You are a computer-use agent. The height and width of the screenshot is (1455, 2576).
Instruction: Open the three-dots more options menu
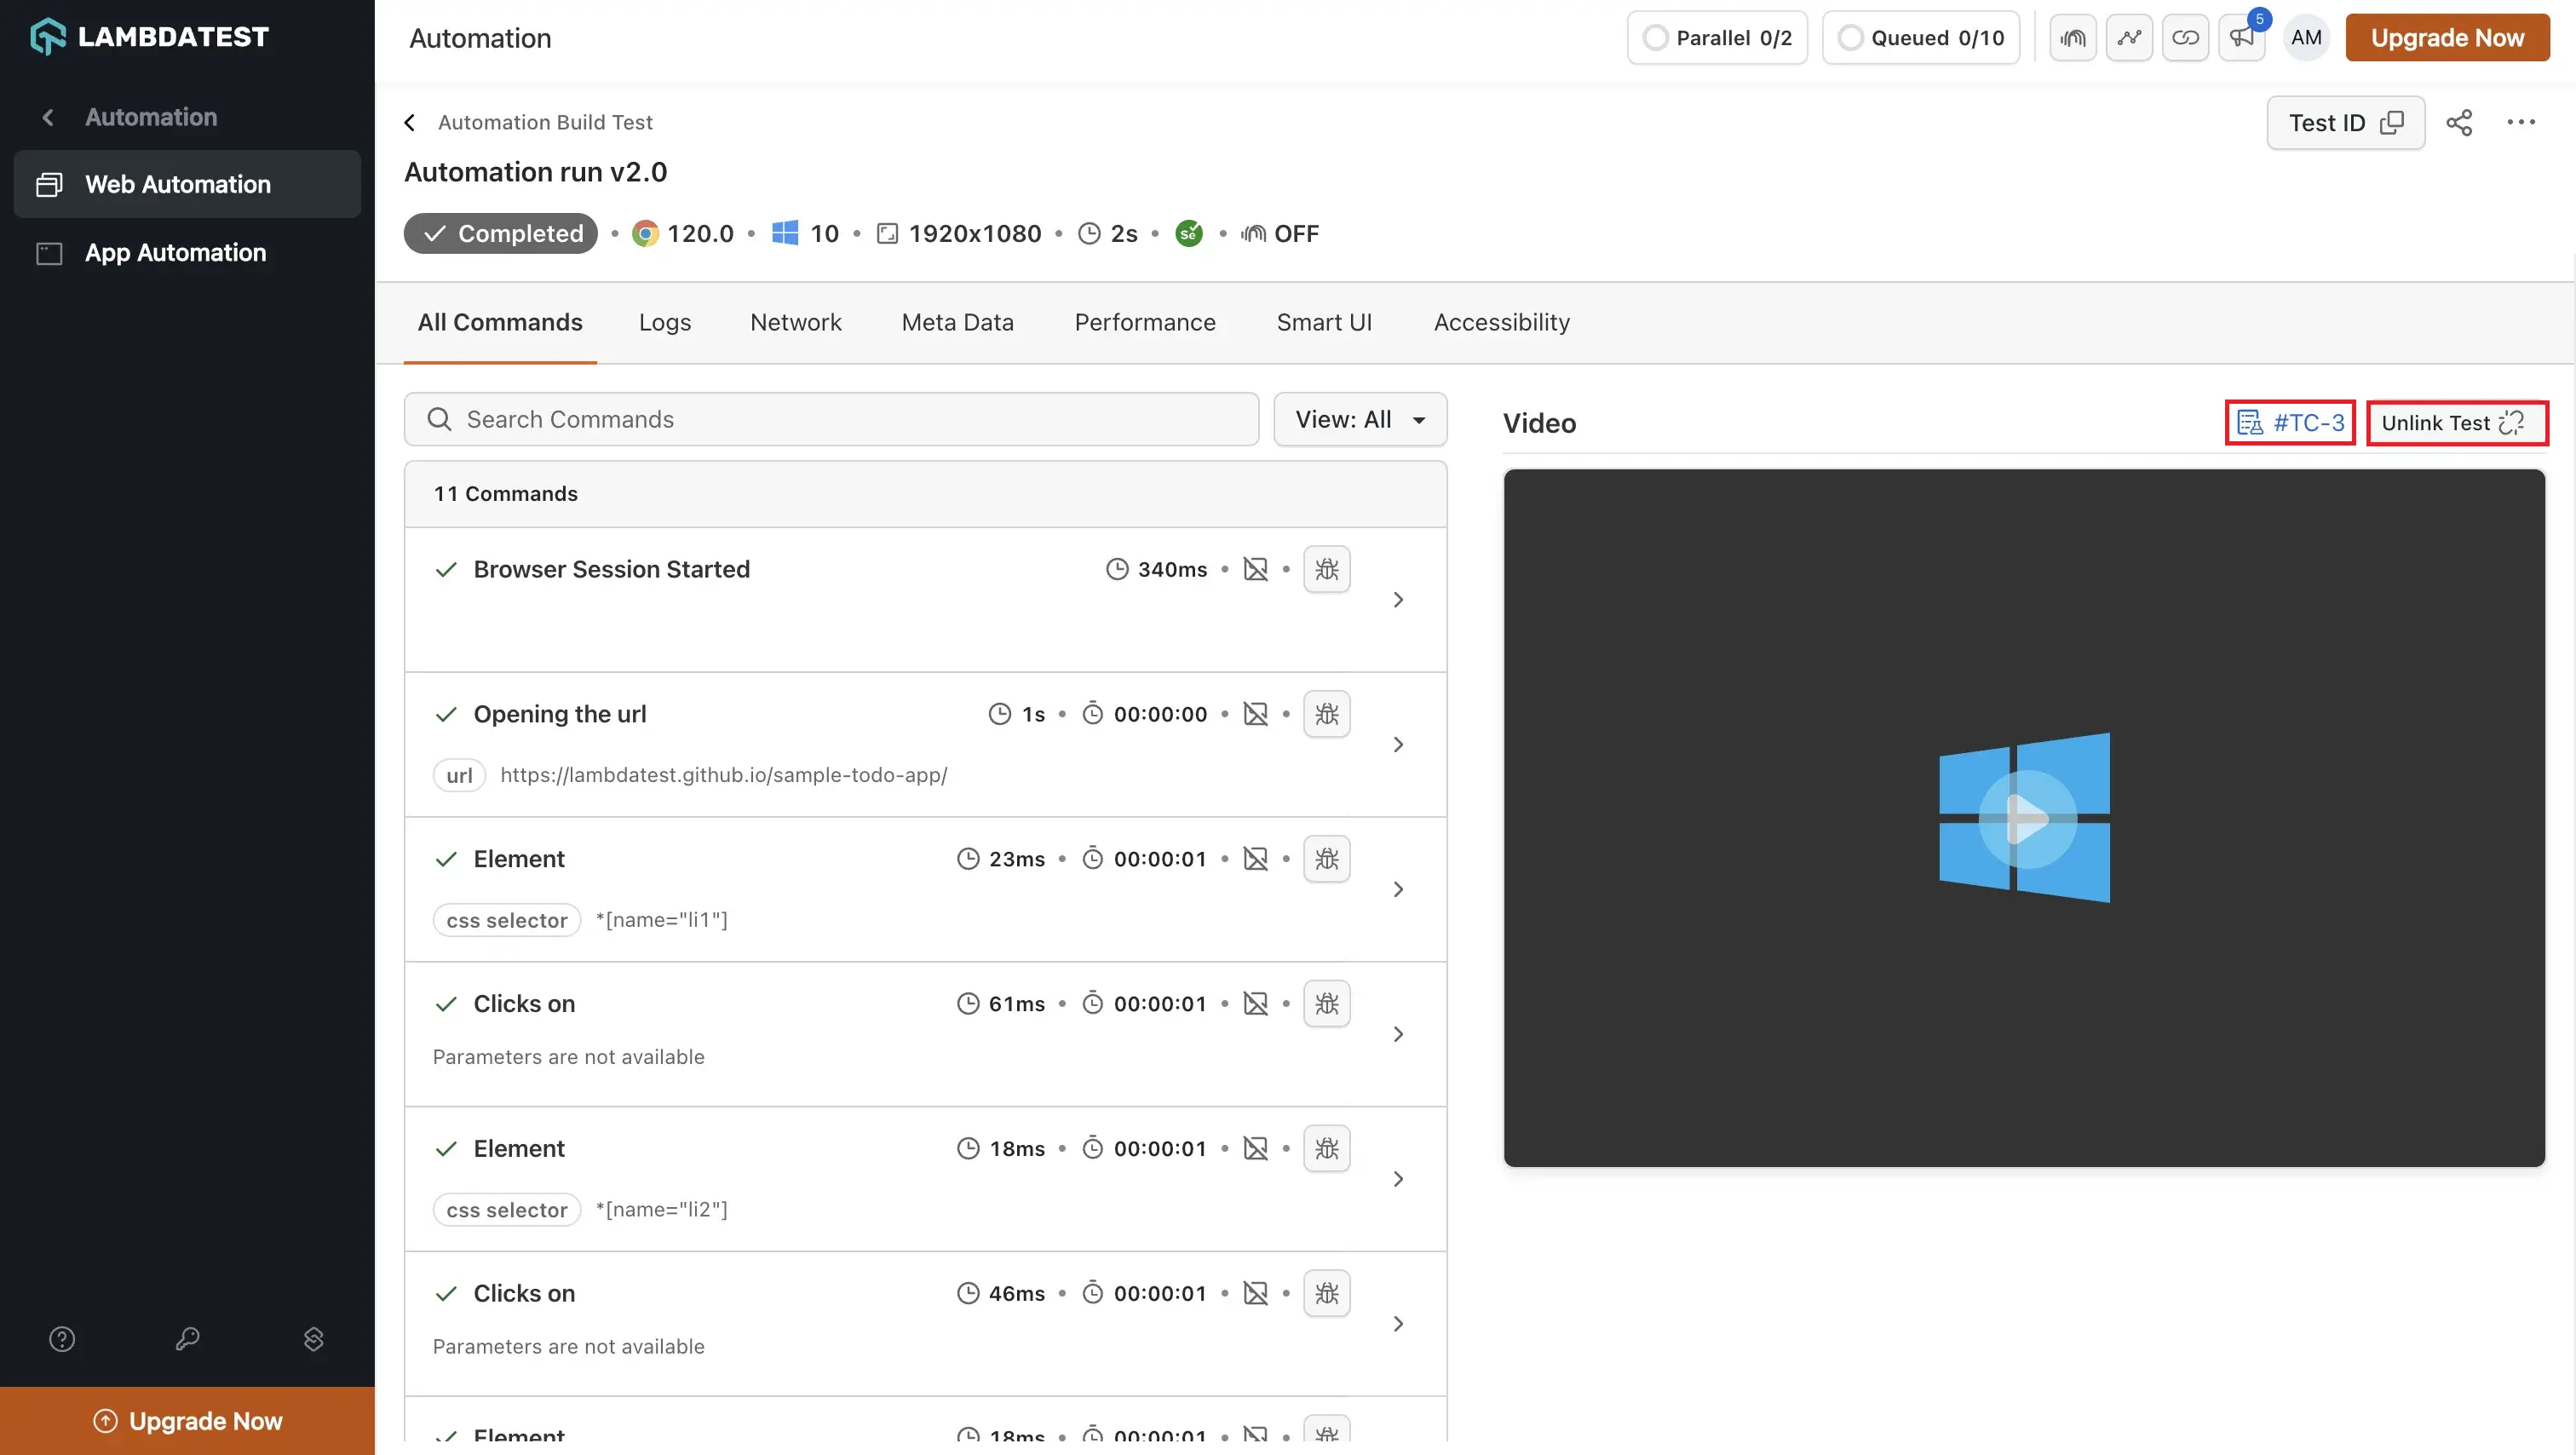[2521, 122]
